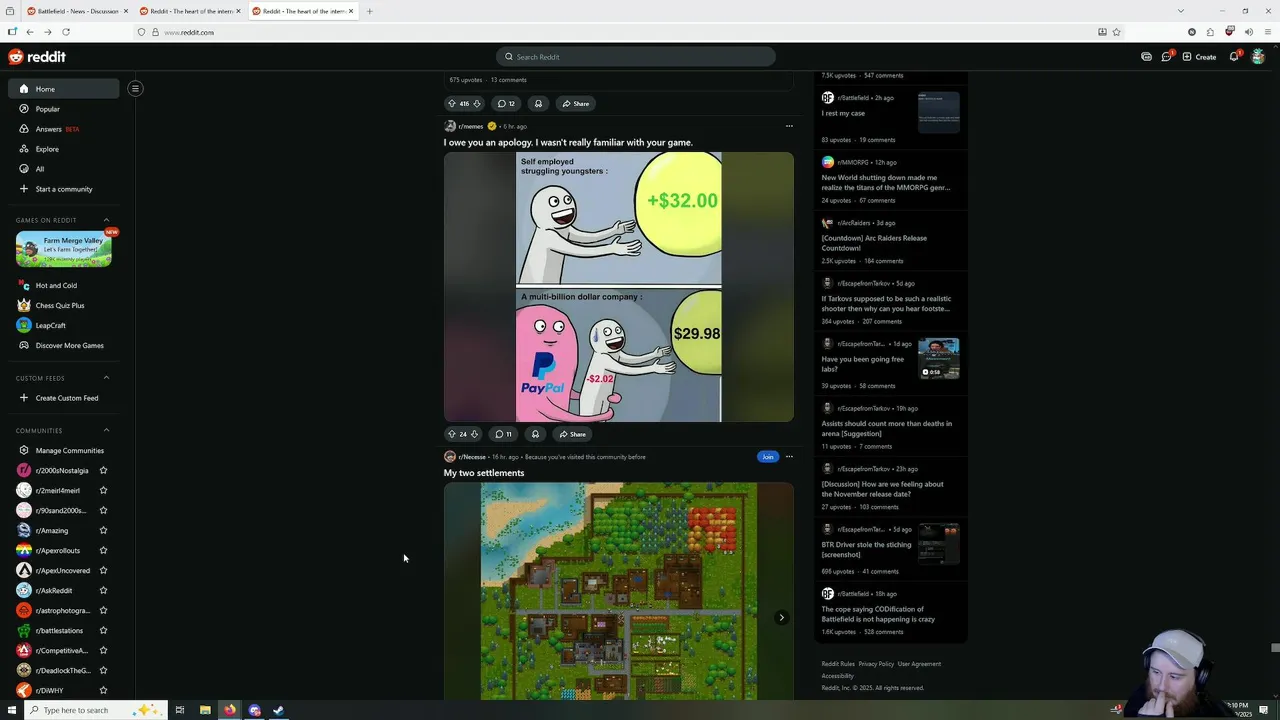Screen dimensions: 1280x720
Task: Open a new browser tab
Action: (x=370, y=11)
